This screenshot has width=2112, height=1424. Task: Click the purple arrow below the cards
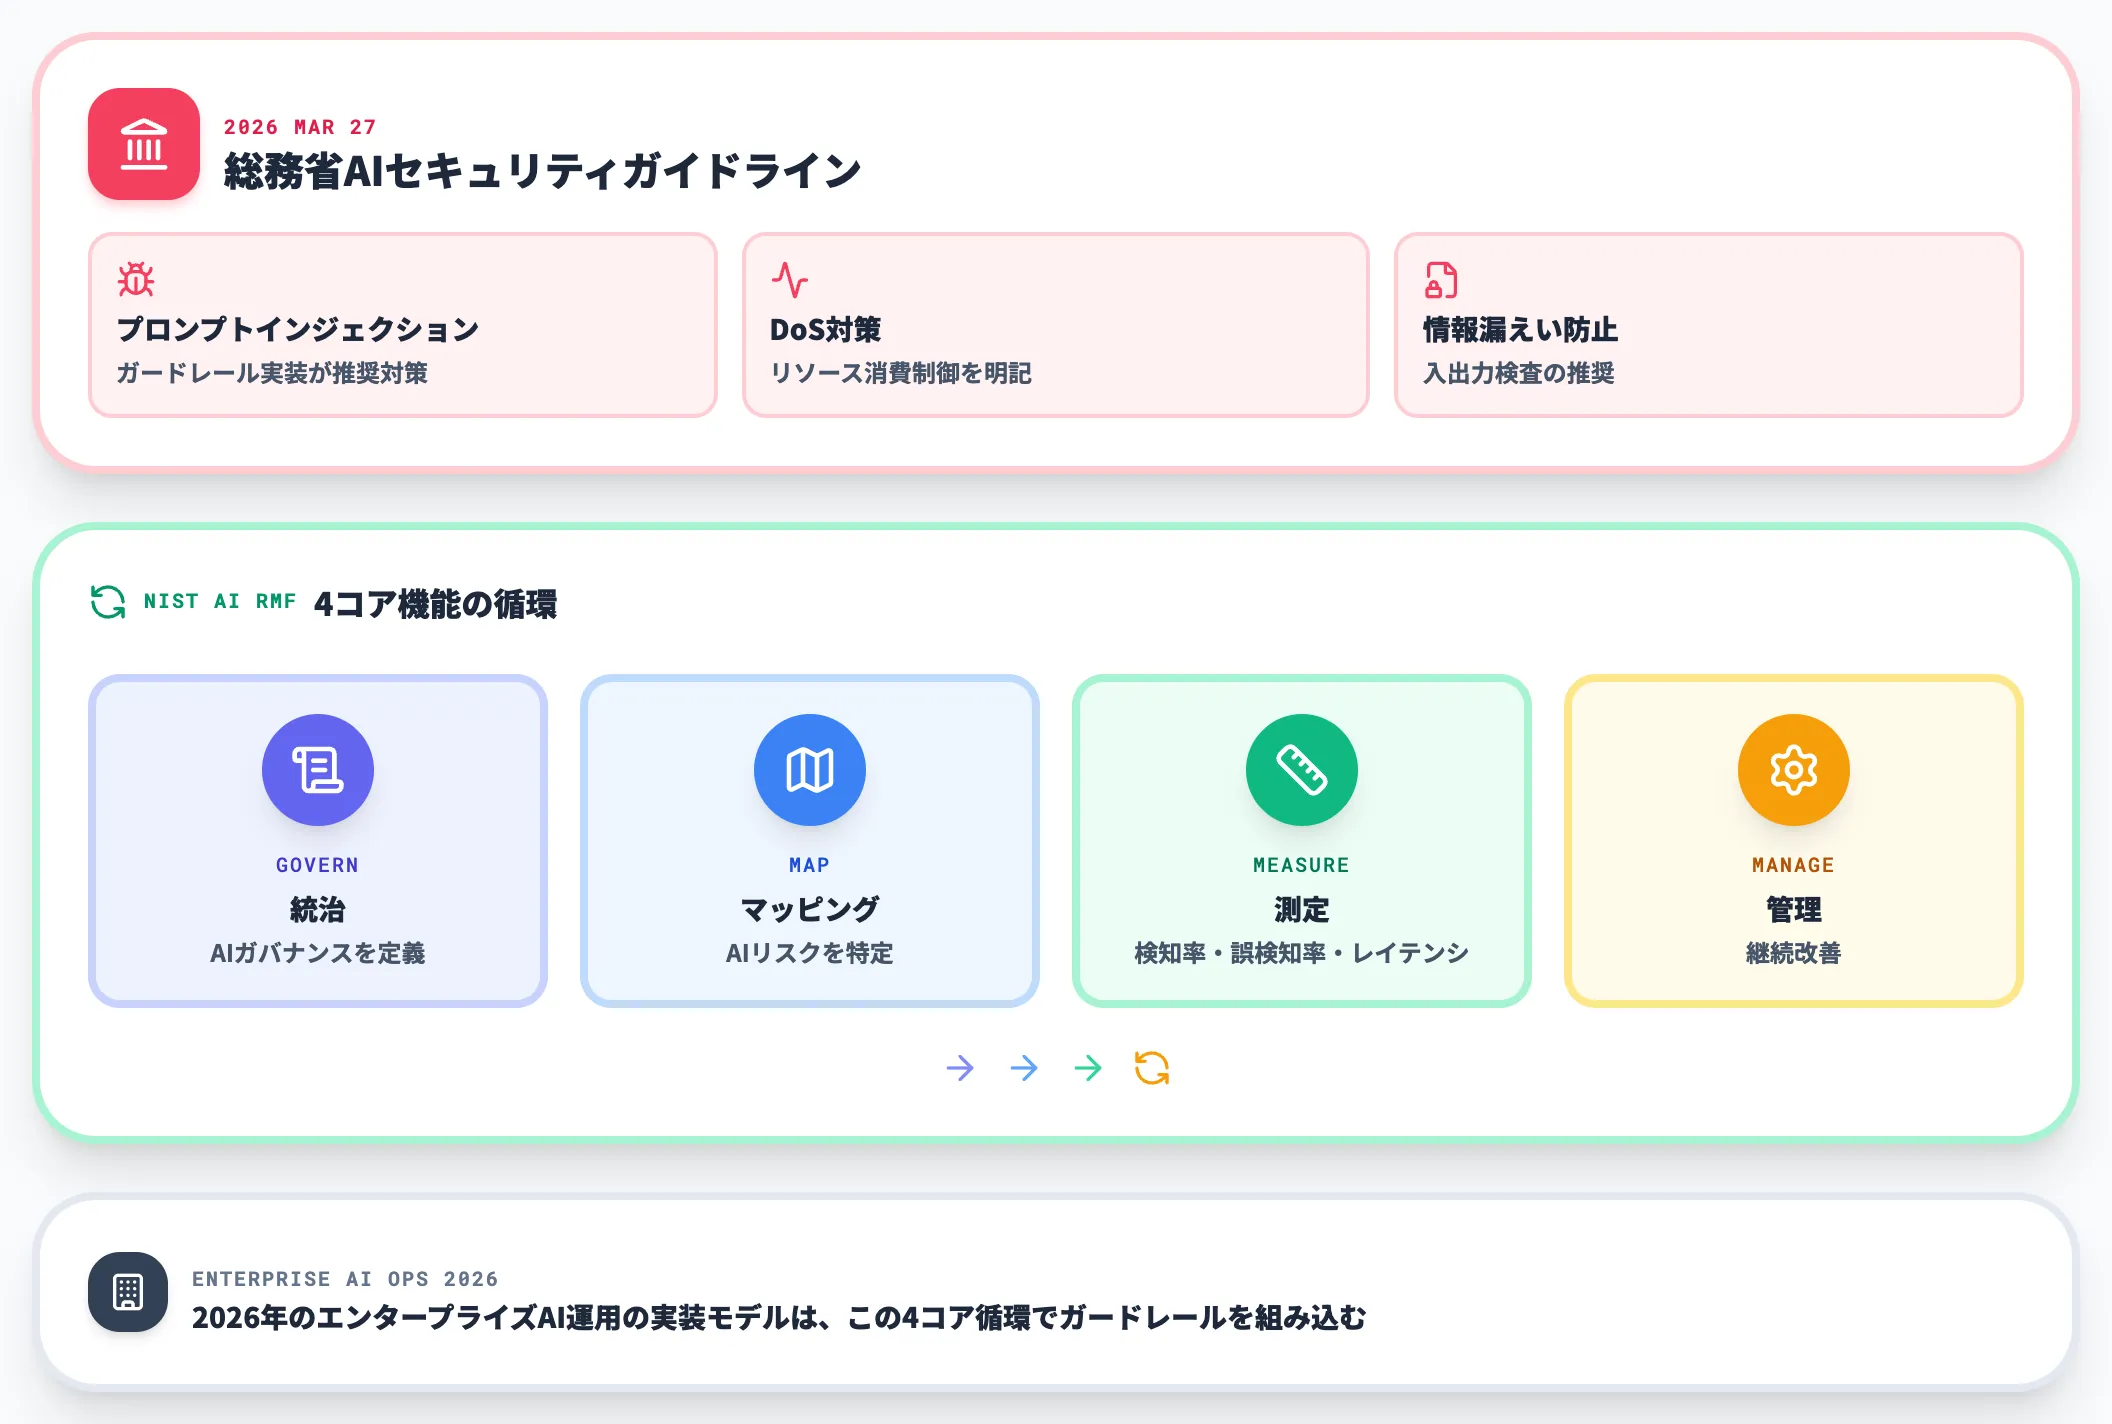click(960, 1068)
